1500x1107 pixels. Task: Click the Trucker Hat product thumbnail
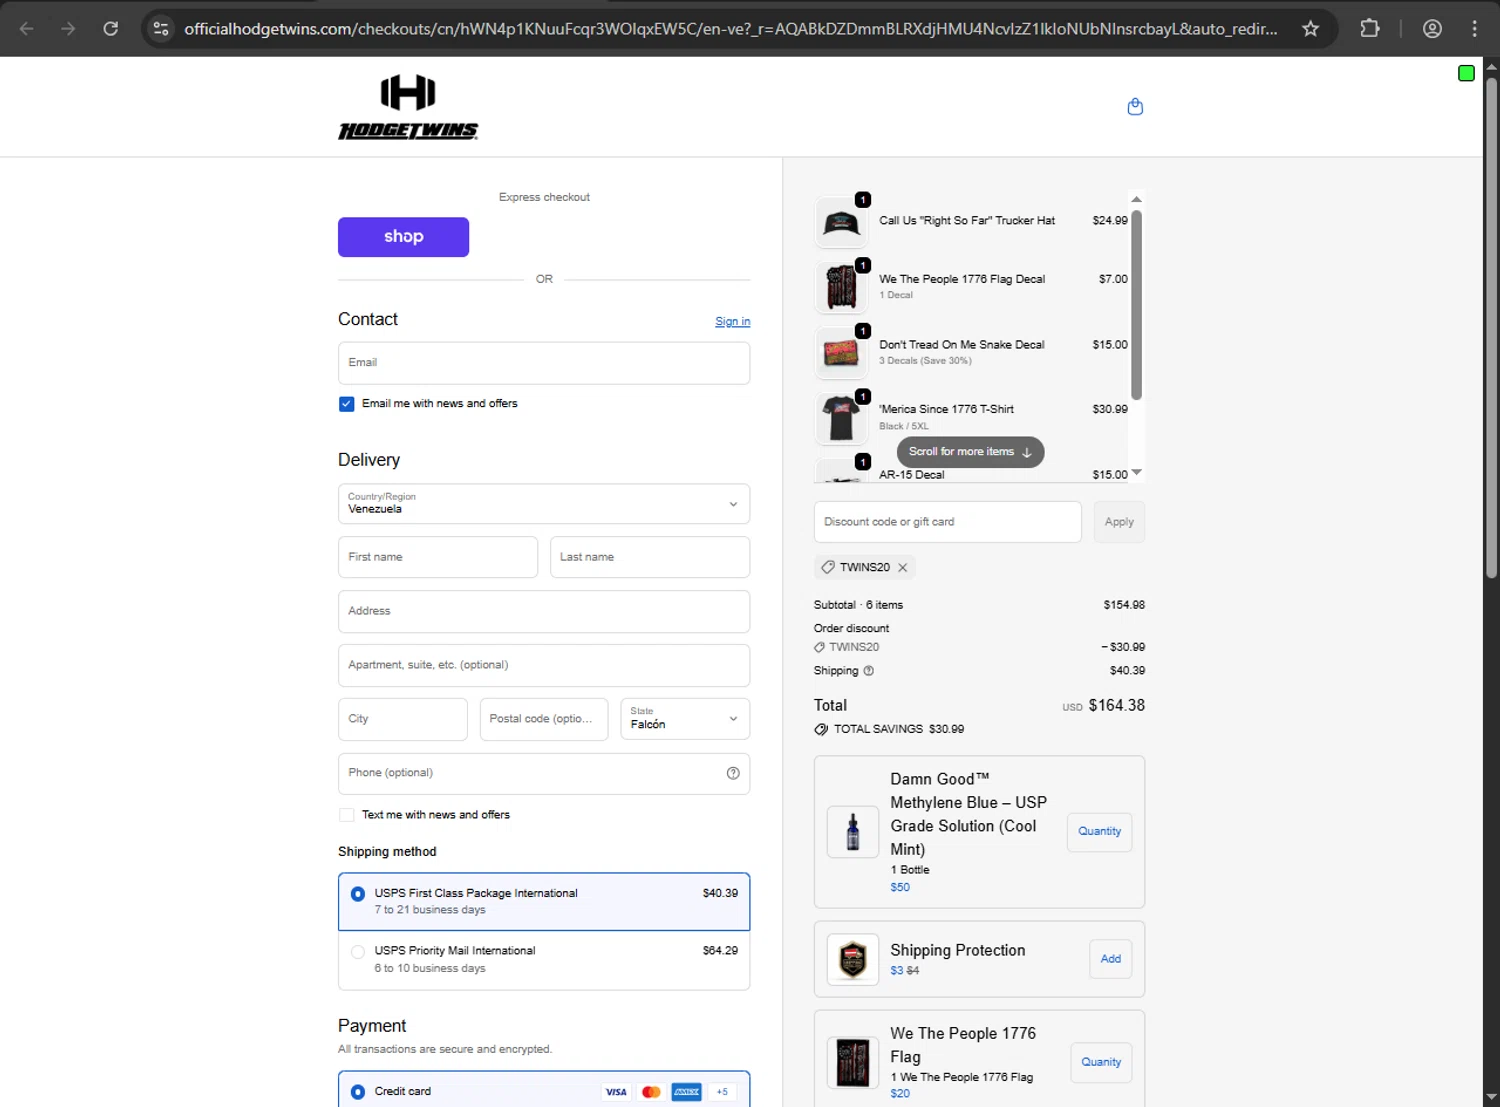point(841,223)
